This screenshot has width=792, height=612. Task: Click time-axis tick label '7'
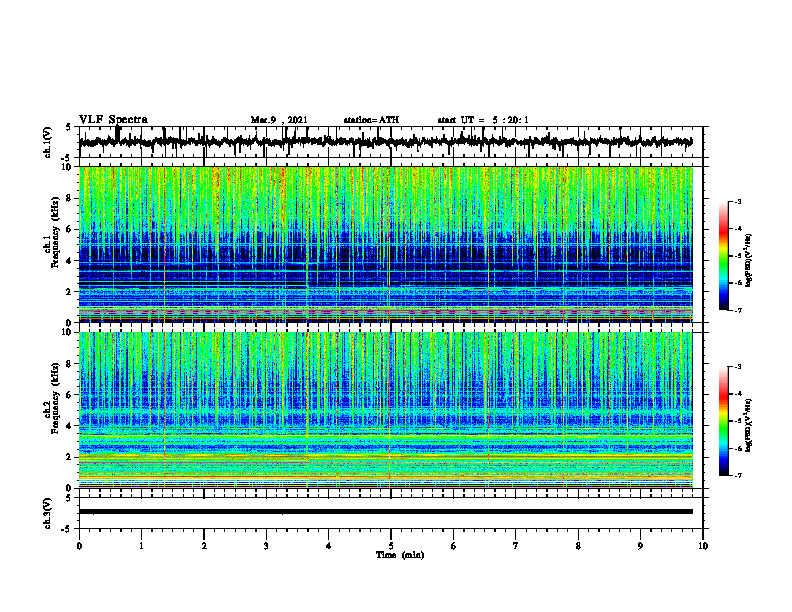coord(516,546)
